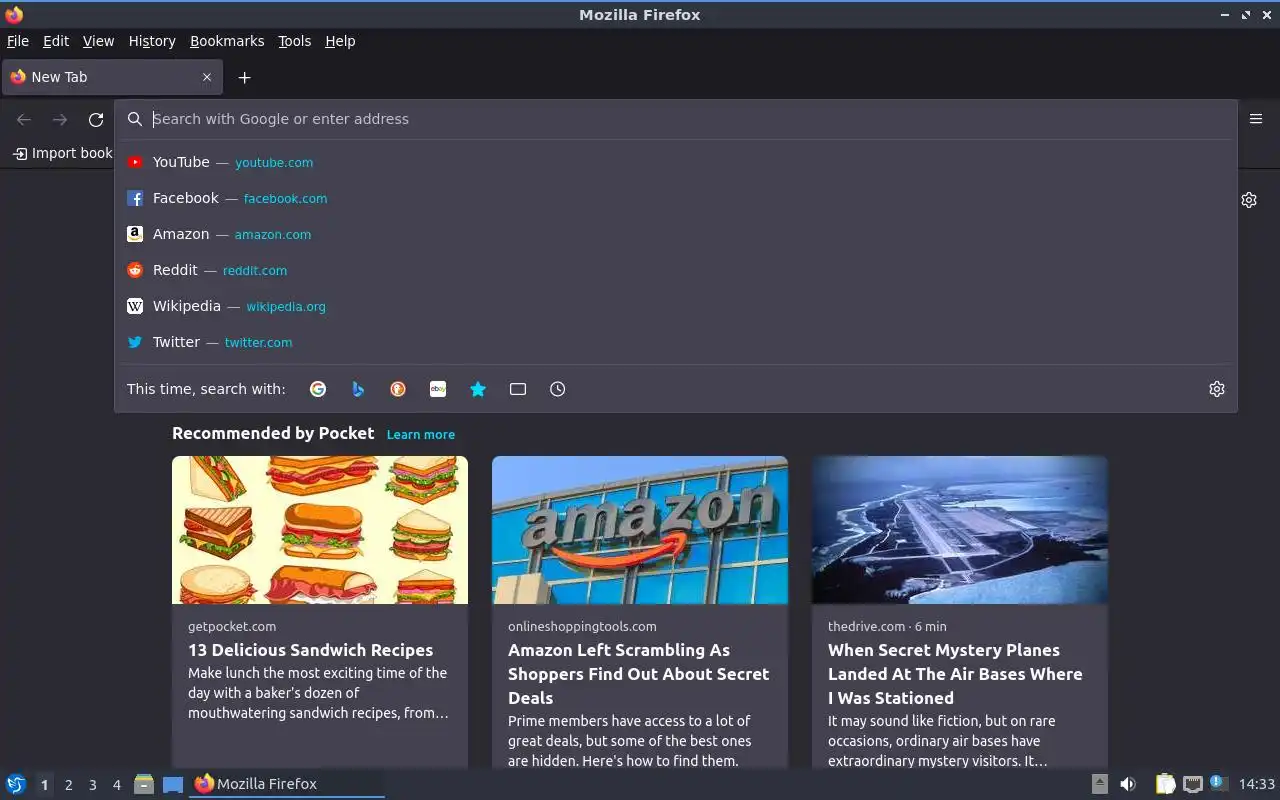
Task: Open Amazon Left Scrambling article headline
Action: point(639,674)
